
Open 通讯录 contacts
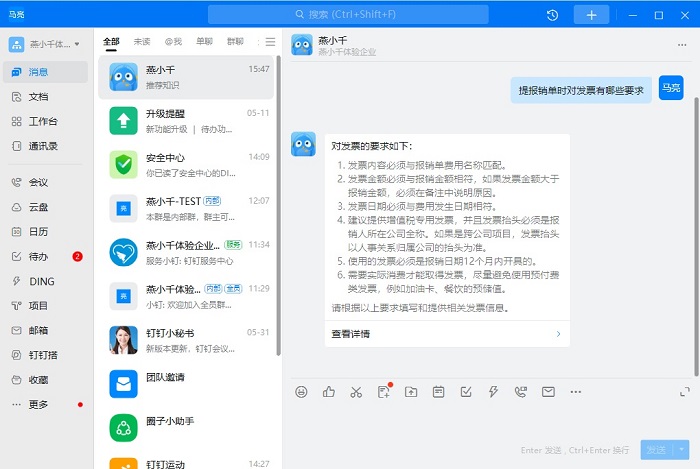tap(45, 146)
